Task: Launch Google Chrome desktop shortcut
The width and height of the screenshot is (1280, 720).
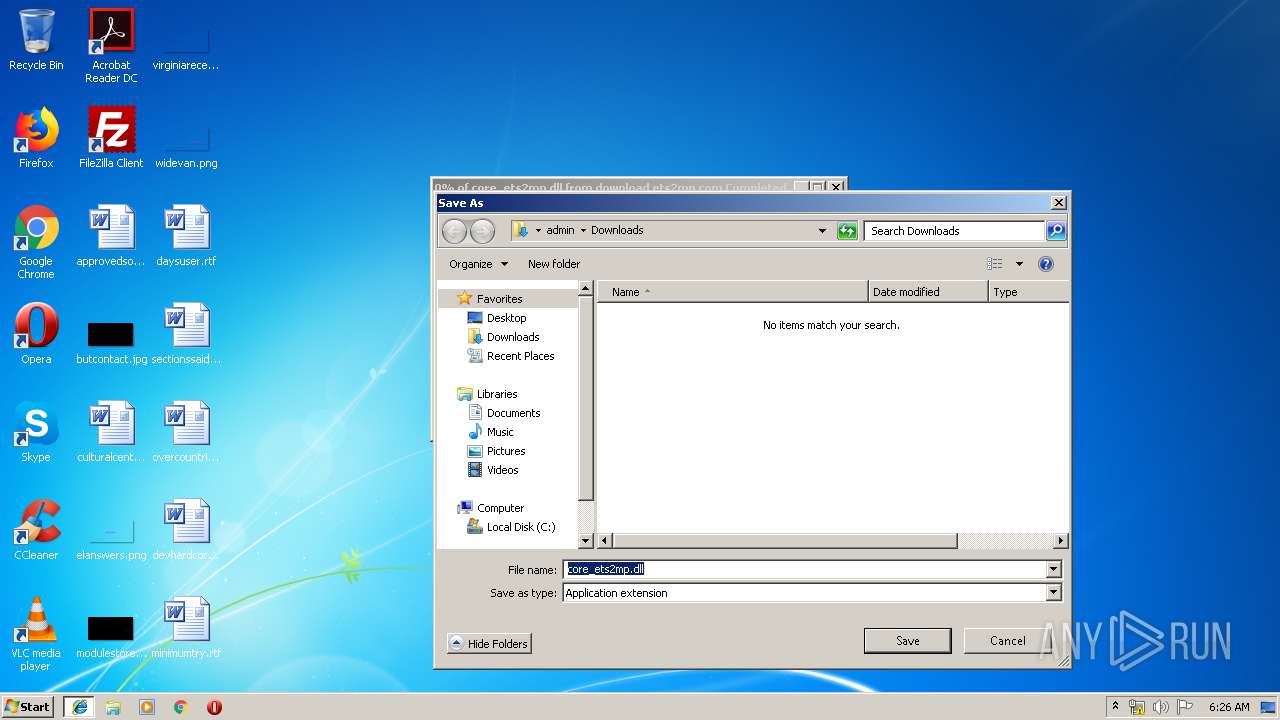Action: coord(36,242)
